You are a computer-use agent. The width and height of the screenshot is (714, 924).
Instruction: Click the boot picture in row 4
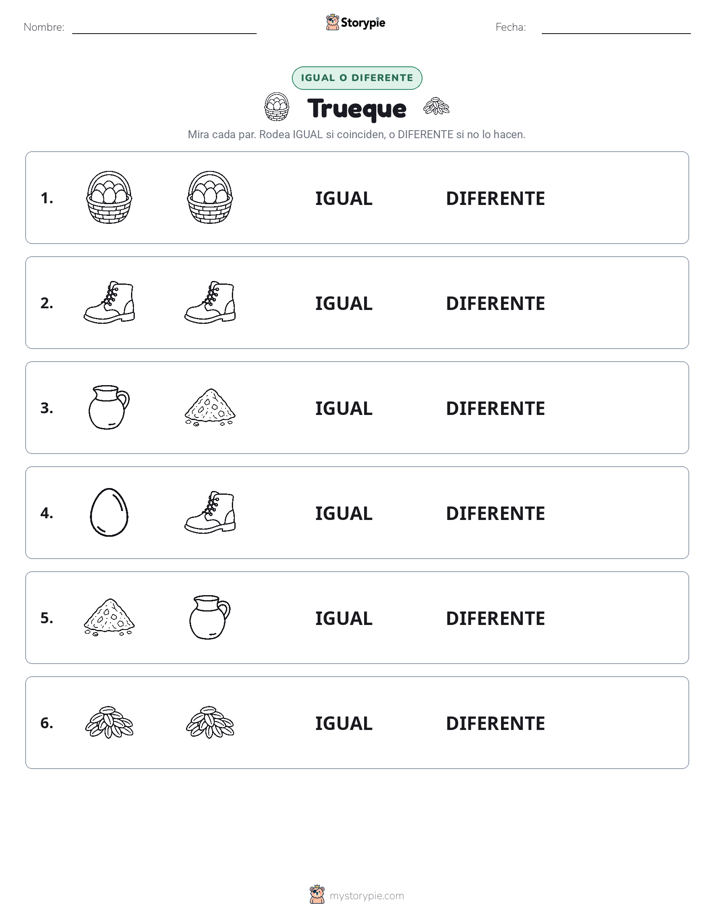coord(210,512)
